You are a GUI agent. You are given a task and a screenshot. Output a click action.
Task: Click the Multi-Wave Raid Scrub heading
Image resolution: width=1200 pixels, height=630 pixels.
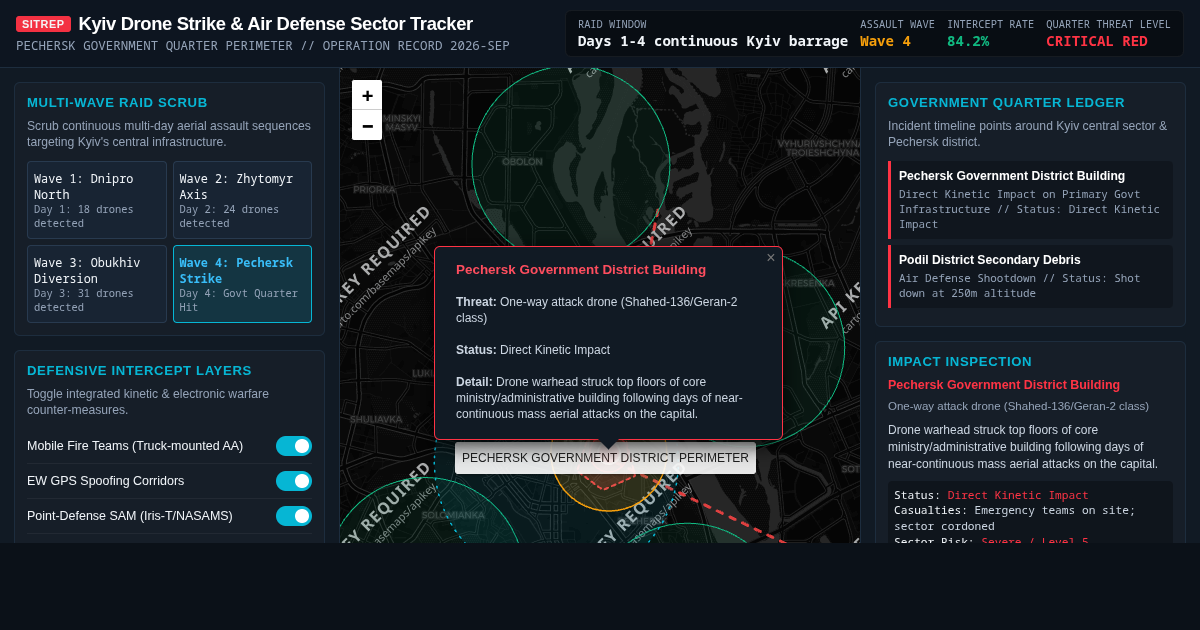117,102
